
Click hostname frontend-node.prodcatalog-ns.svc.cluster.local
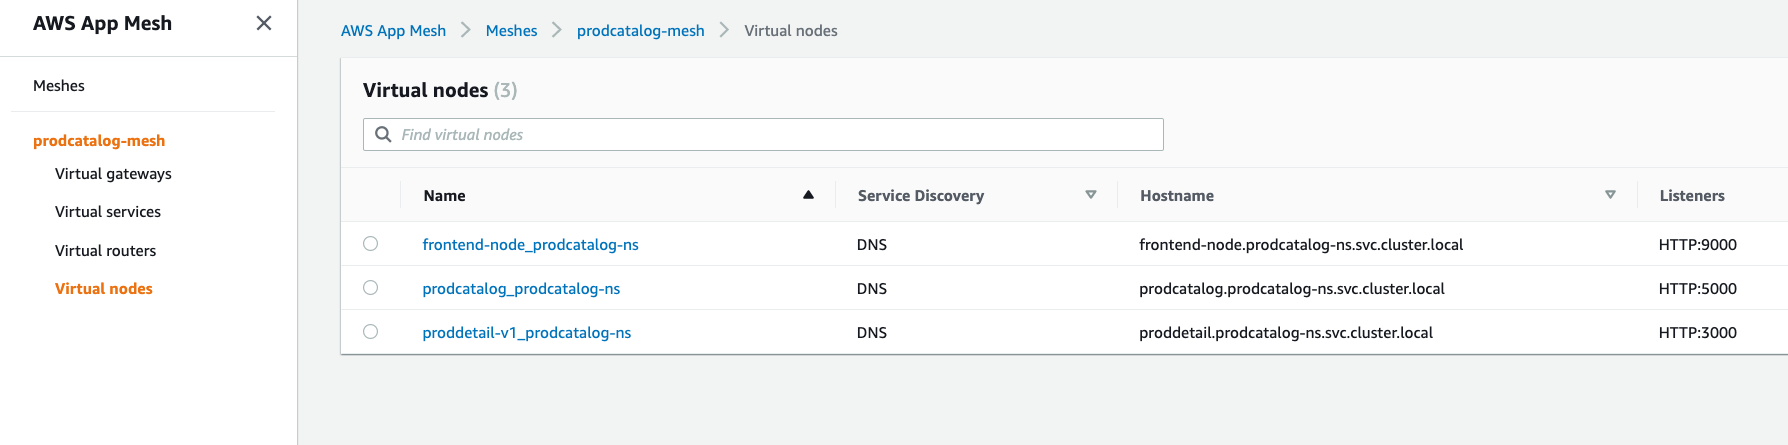(x=1301, y=245)
